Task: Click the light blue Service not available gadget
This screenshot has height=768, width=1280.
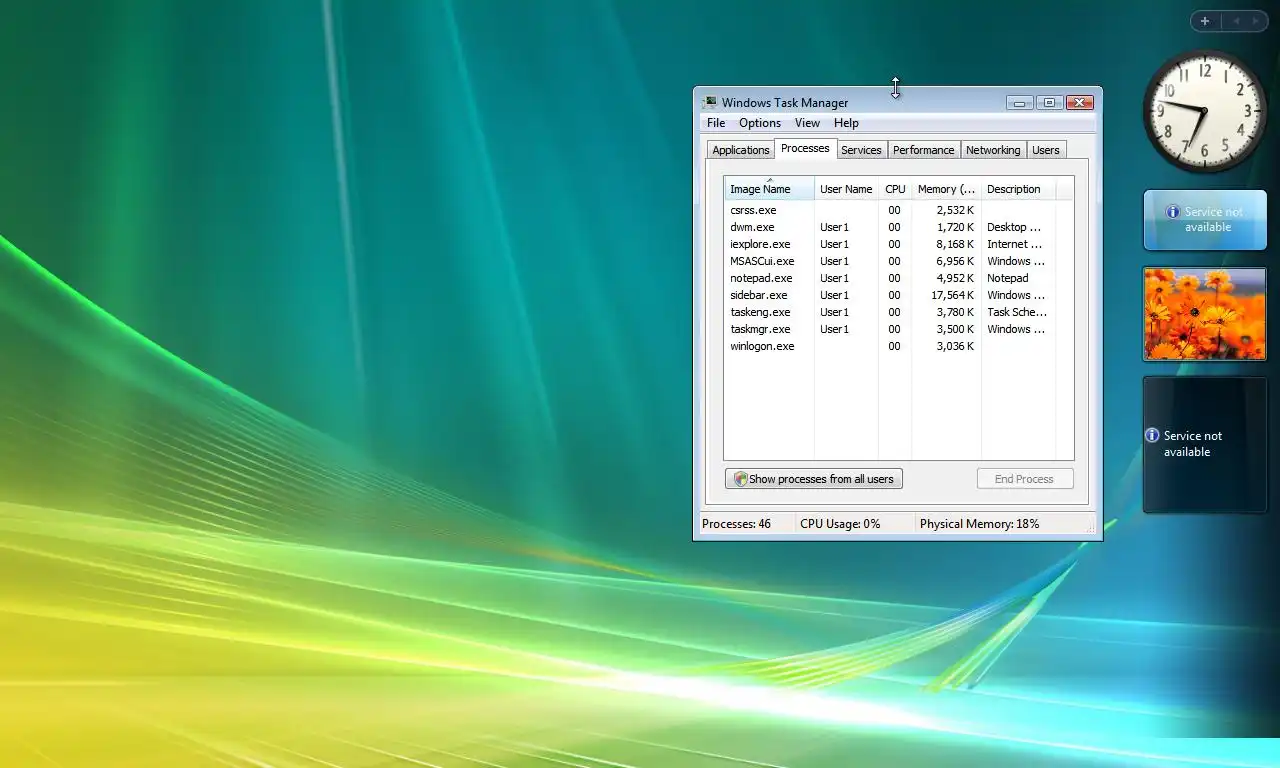Action: (x=1205, y=220)
